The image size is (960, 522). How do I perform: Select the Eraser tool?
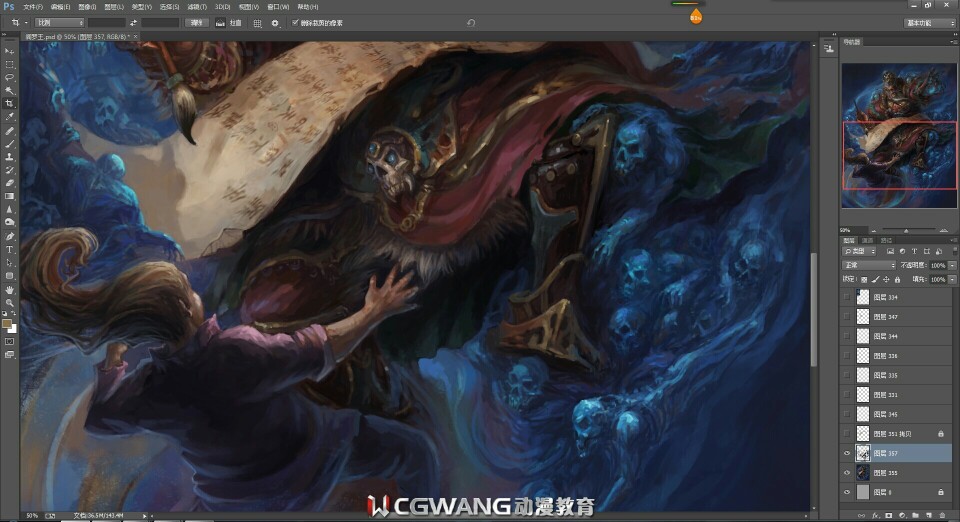point(9,183)
